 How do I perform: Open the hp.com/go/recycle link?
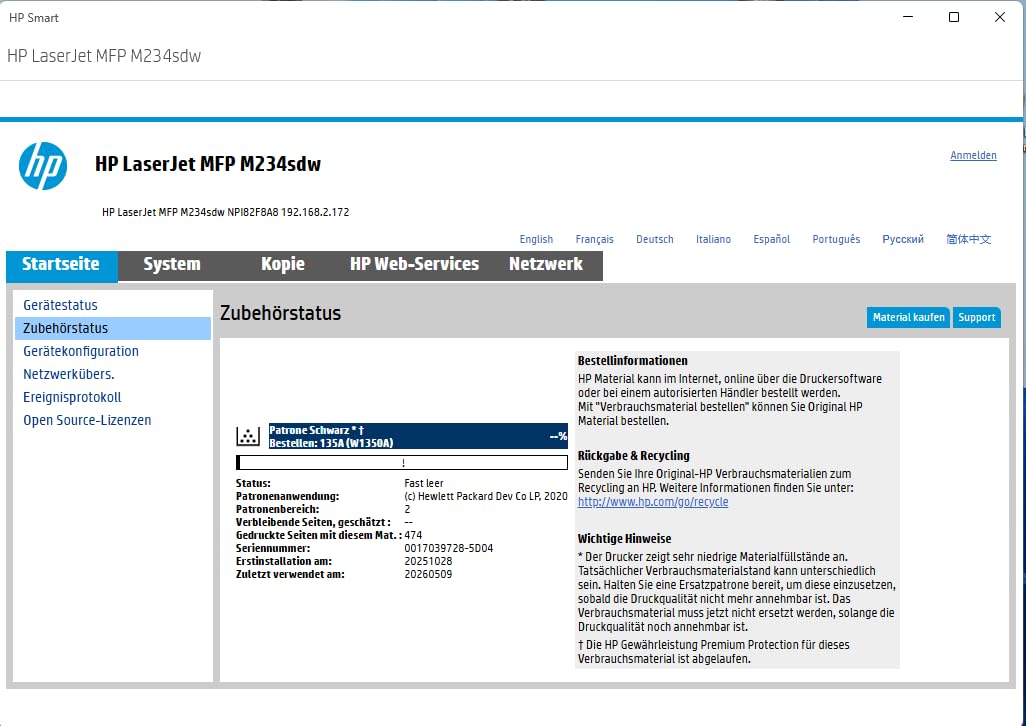652,502
